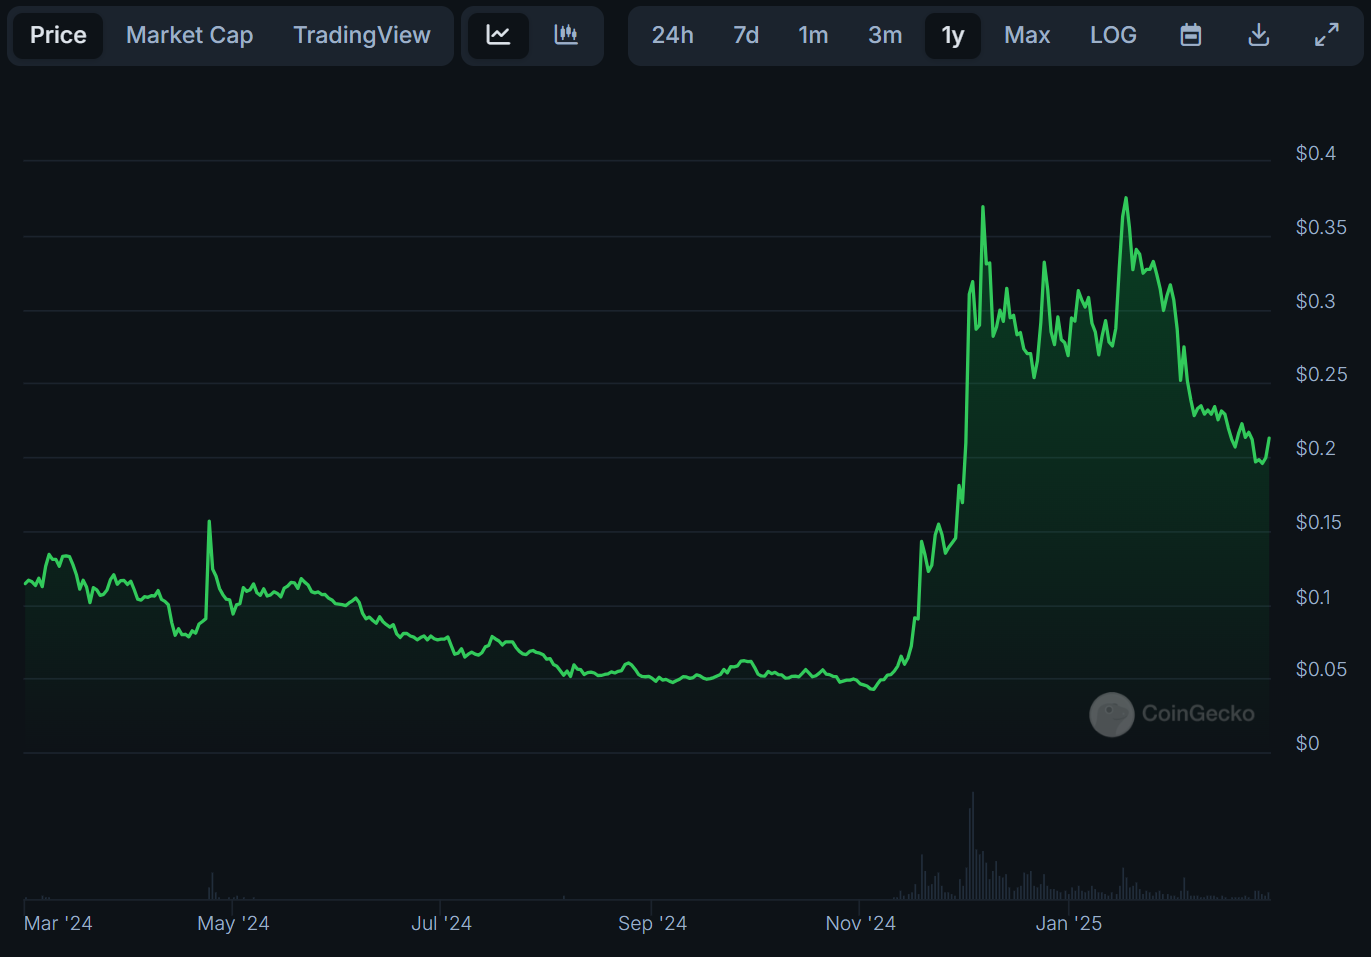Click the $0.3 price axis label

pyautogui.click(x=1315, y=301)
